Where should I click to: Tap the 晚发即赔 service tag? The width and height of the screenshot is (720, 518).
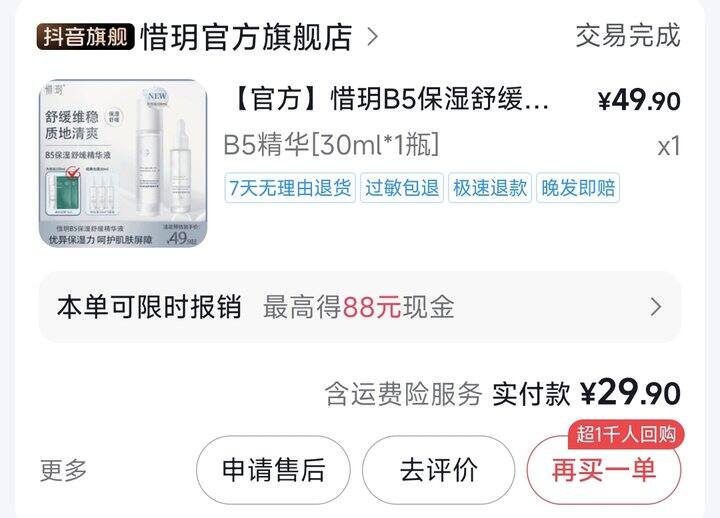(x=578, y=188)
